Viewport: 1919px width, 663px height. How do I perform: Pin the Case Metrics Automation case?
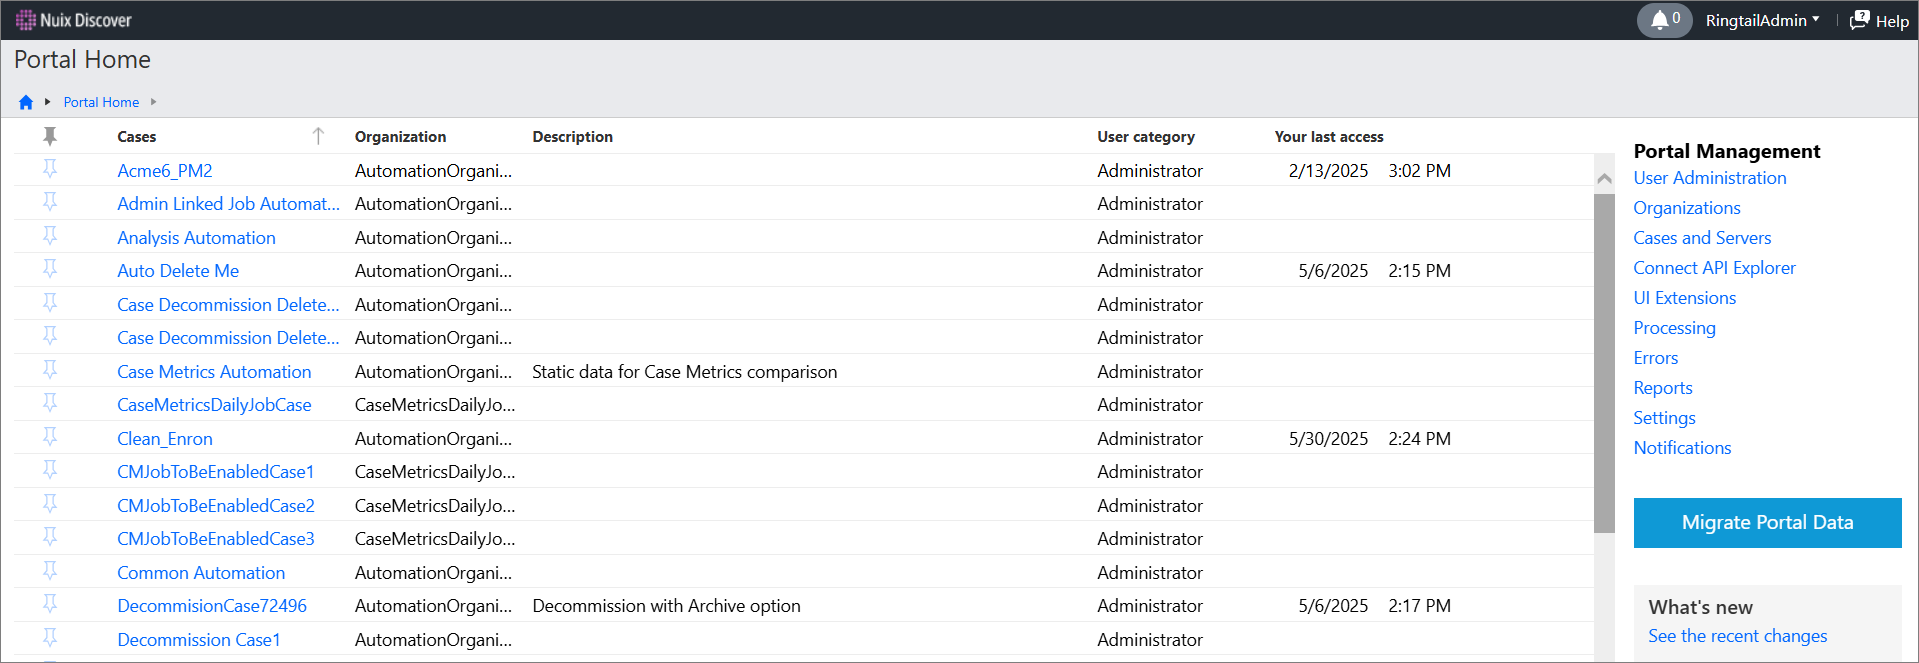[x=50, y=371]
